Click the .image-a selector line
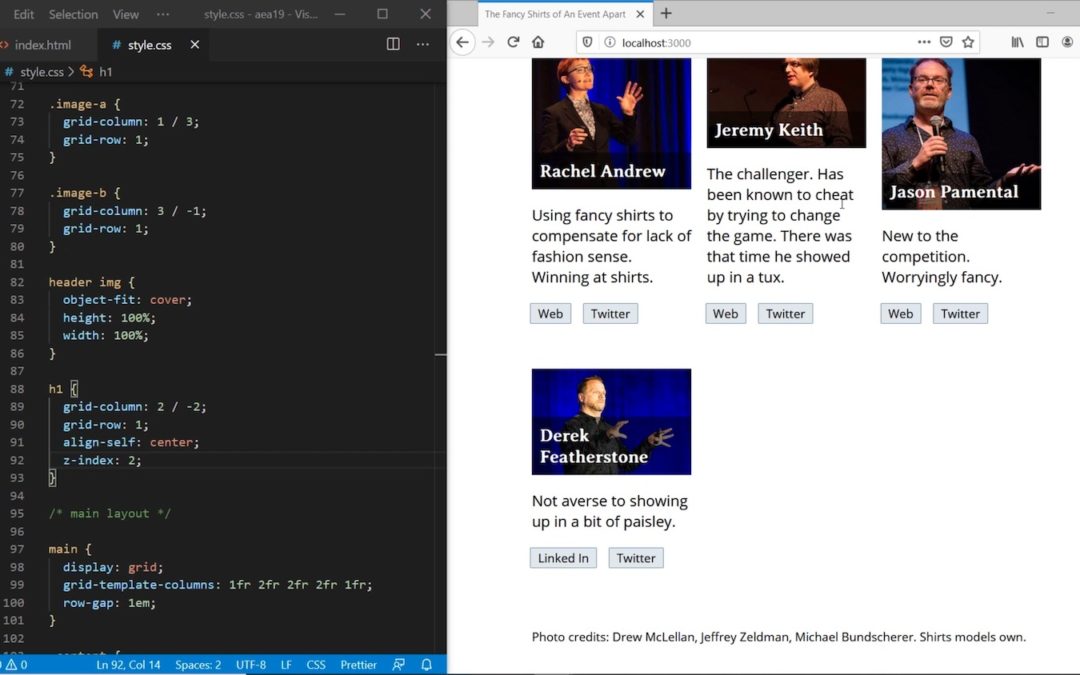The image size is (1080, 675). [x=84, y=104]
